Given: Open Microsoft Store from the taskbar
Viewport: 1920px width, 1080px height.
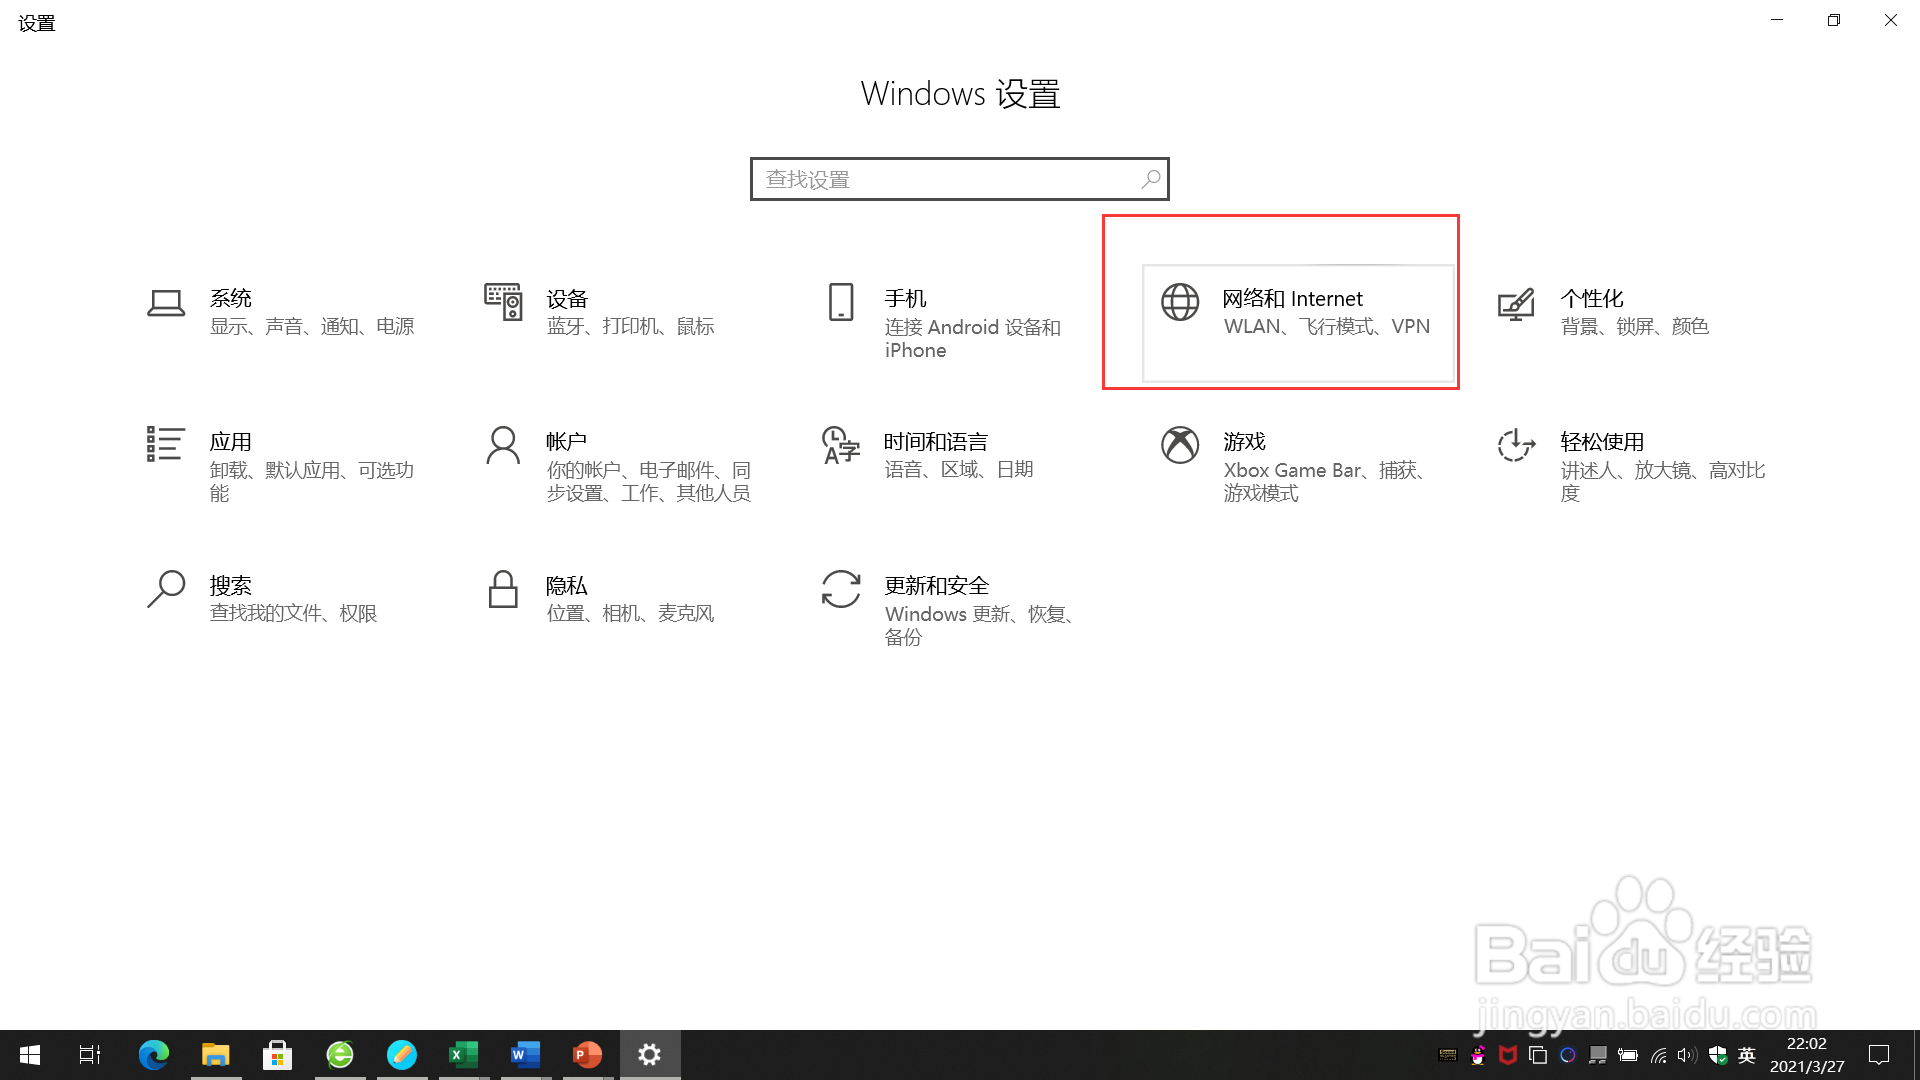Looking at the screenshot, I should click(277, 1055).
